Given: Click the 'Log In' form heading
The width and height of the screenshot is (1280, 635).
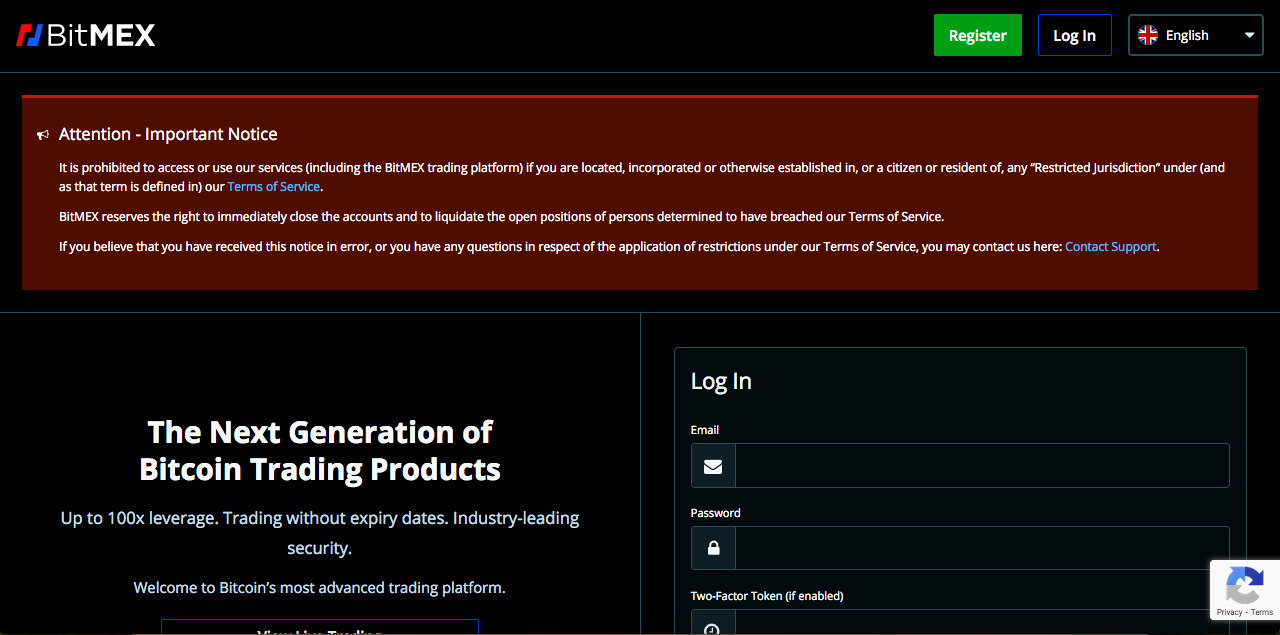Looking at the screenshot, I should [x=721, y=381].
